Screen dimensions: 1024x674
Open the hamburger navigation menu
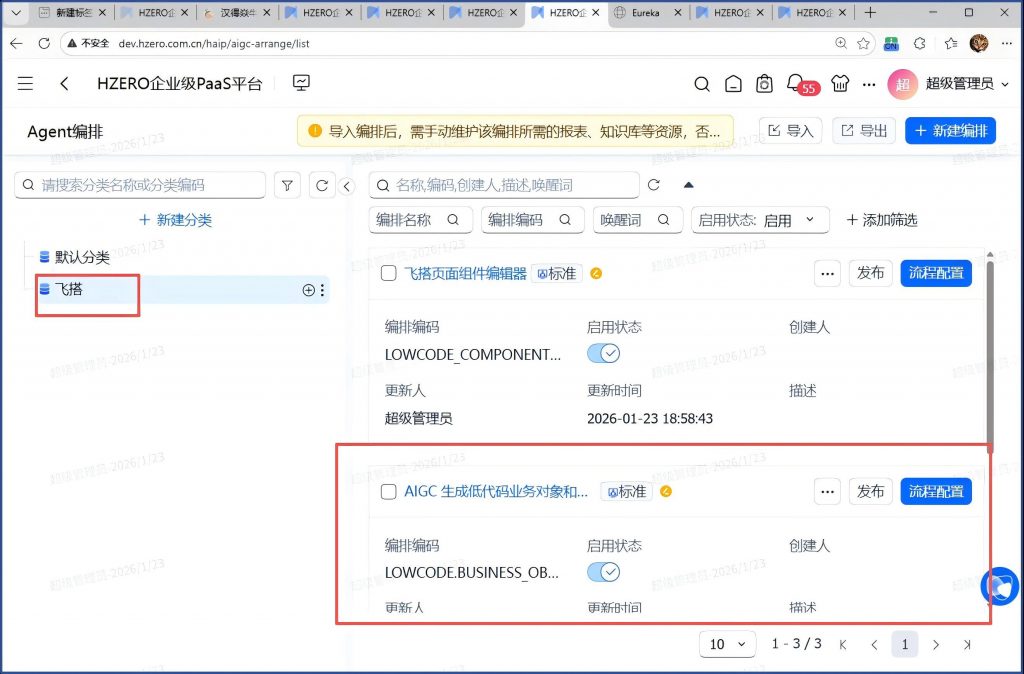[26, 84]
